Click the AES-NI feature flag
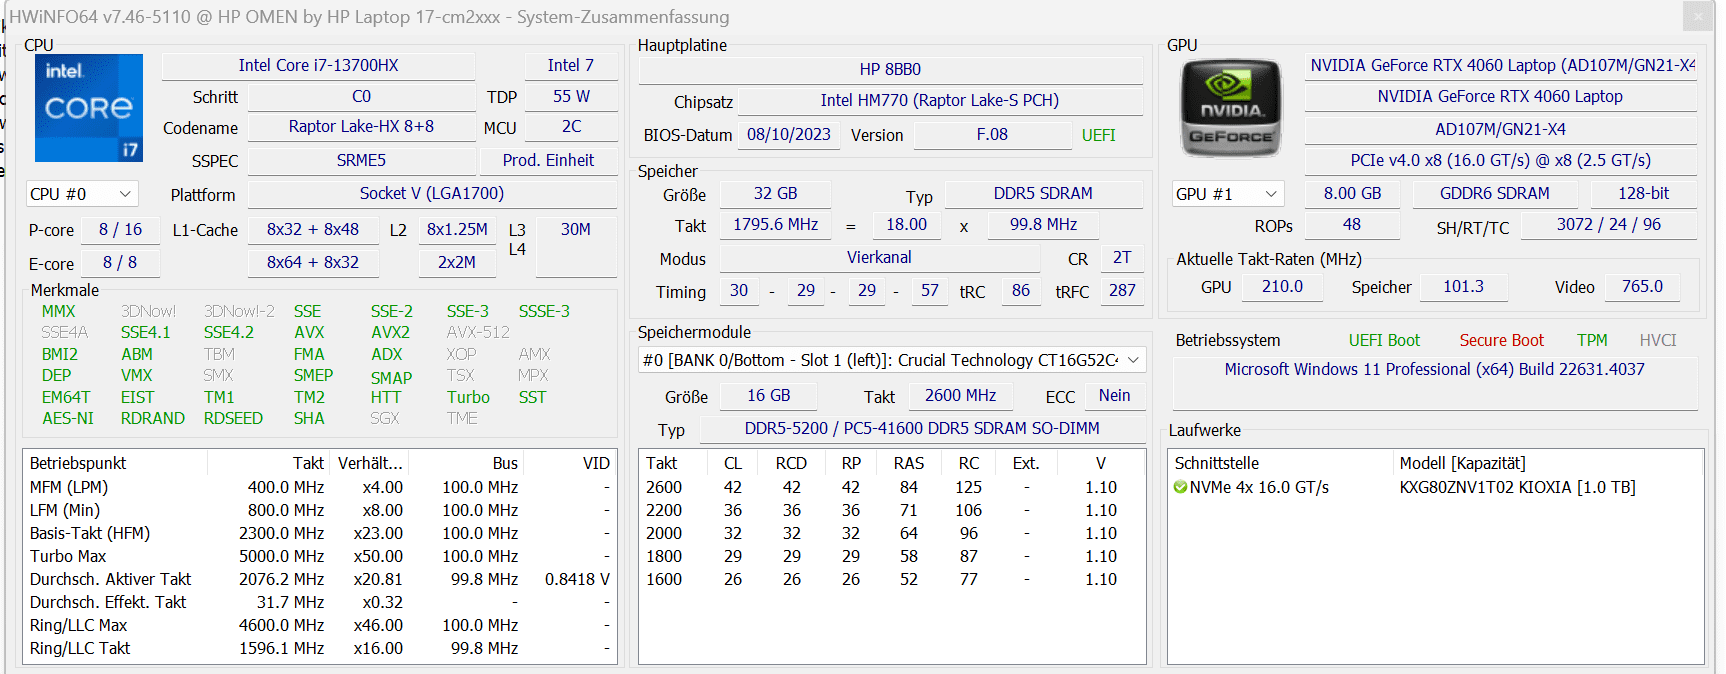The height and width of the screenshot is (674, 1726). tap(68, 418)
